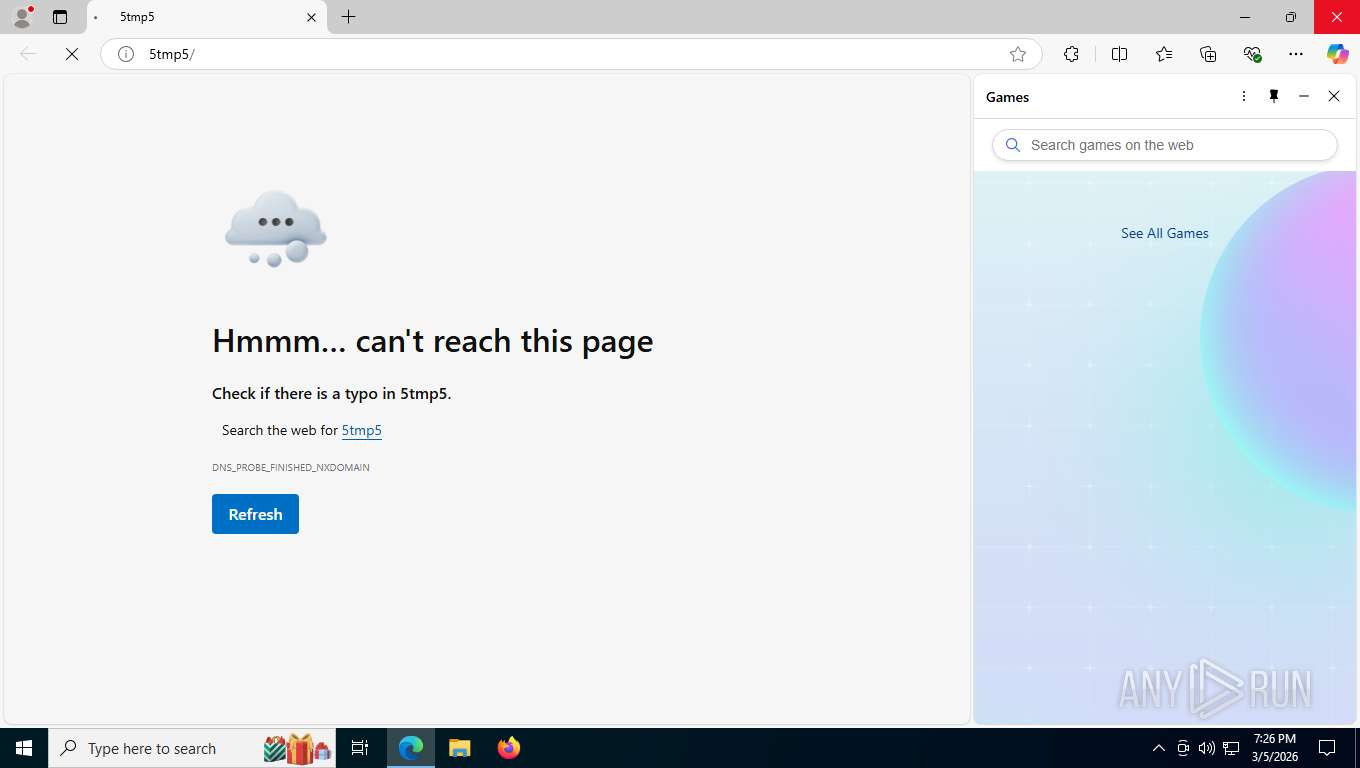Select the 5tmp5 browser tab
1360x768 pixels.
pos(207,17)
